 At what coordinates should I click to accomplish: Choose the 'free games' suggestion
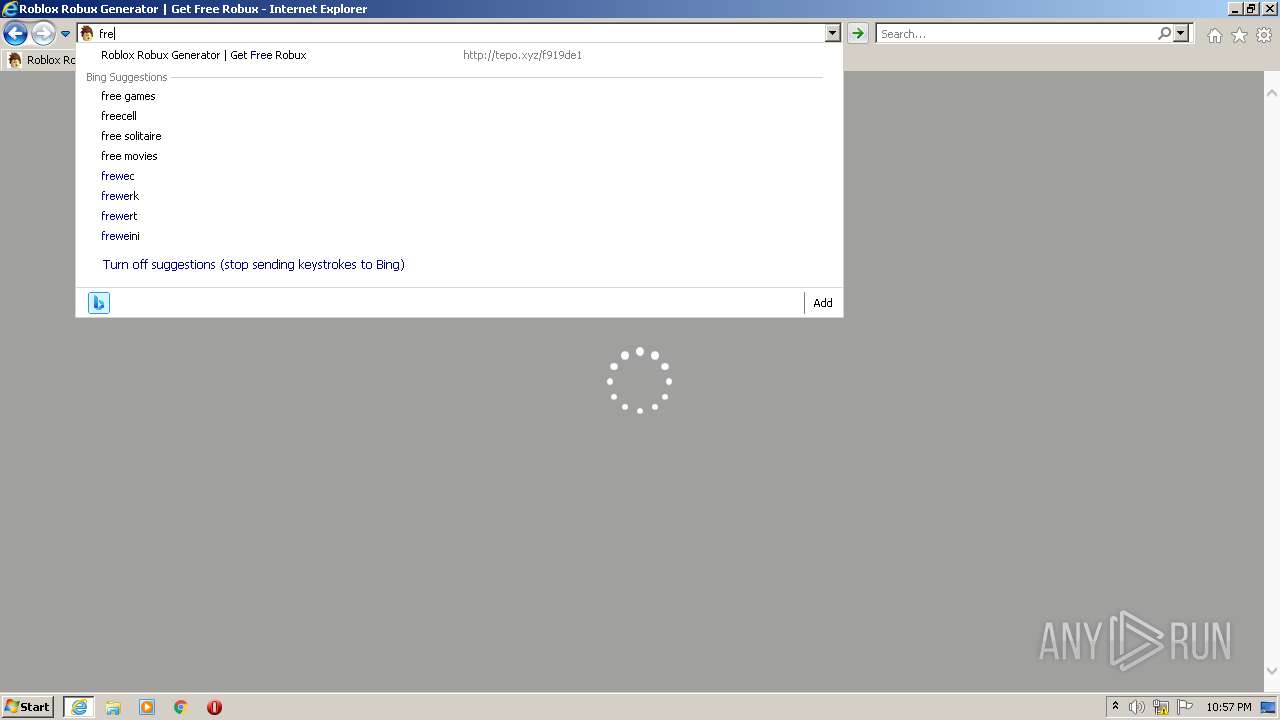click(x=128, y=96)
